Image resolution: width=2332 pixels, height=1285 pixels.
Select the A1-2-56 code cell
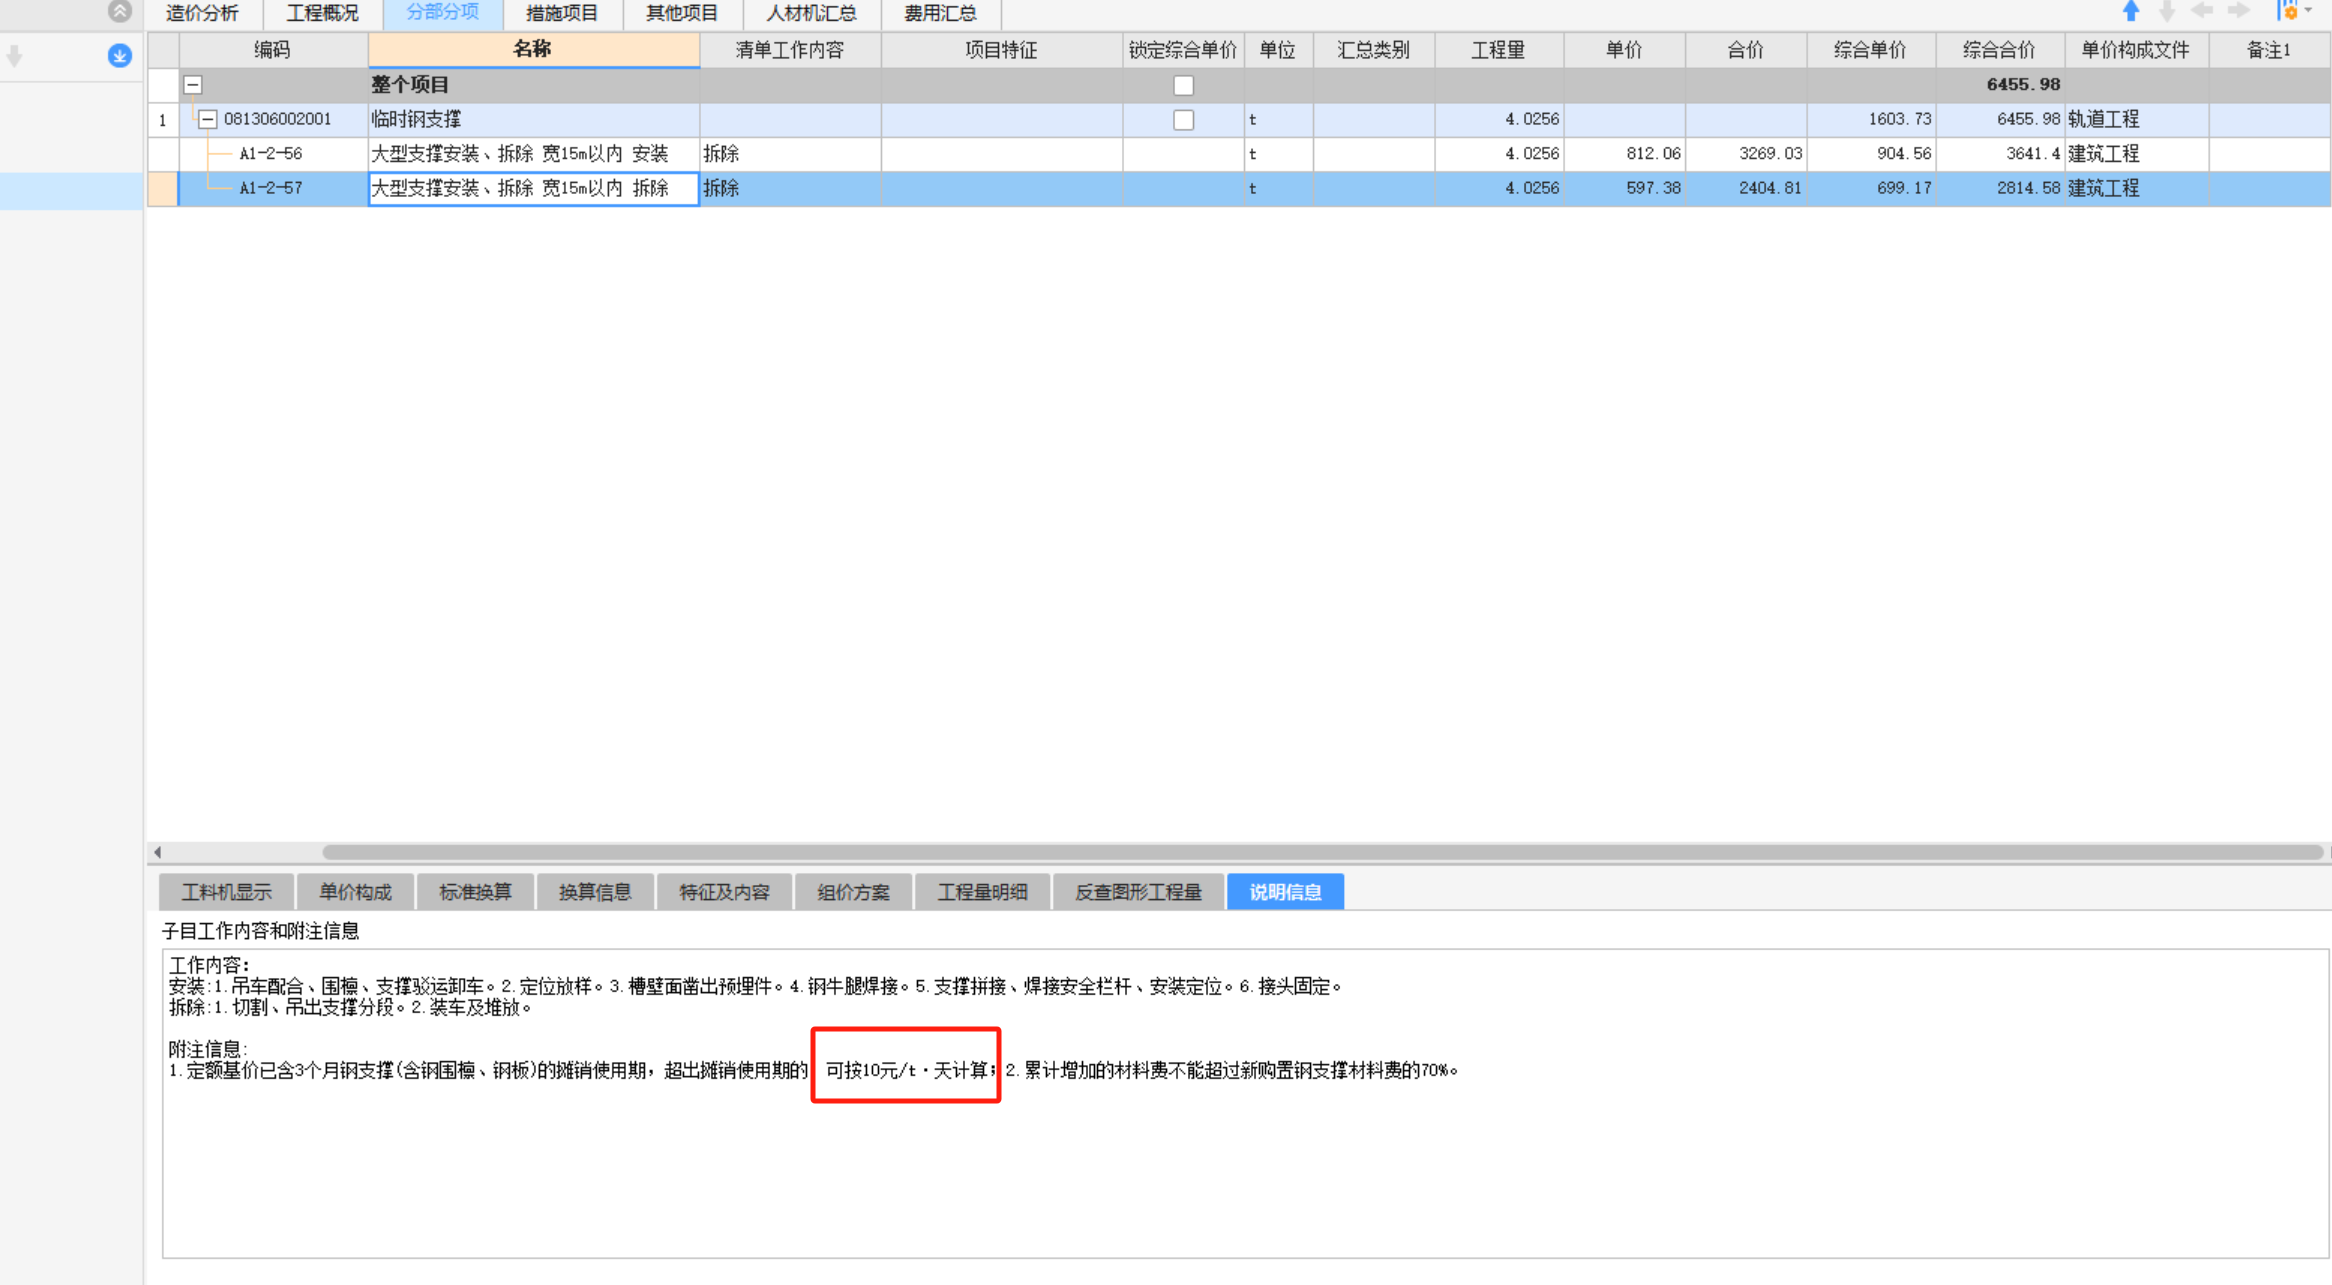[x=271, y=154]
